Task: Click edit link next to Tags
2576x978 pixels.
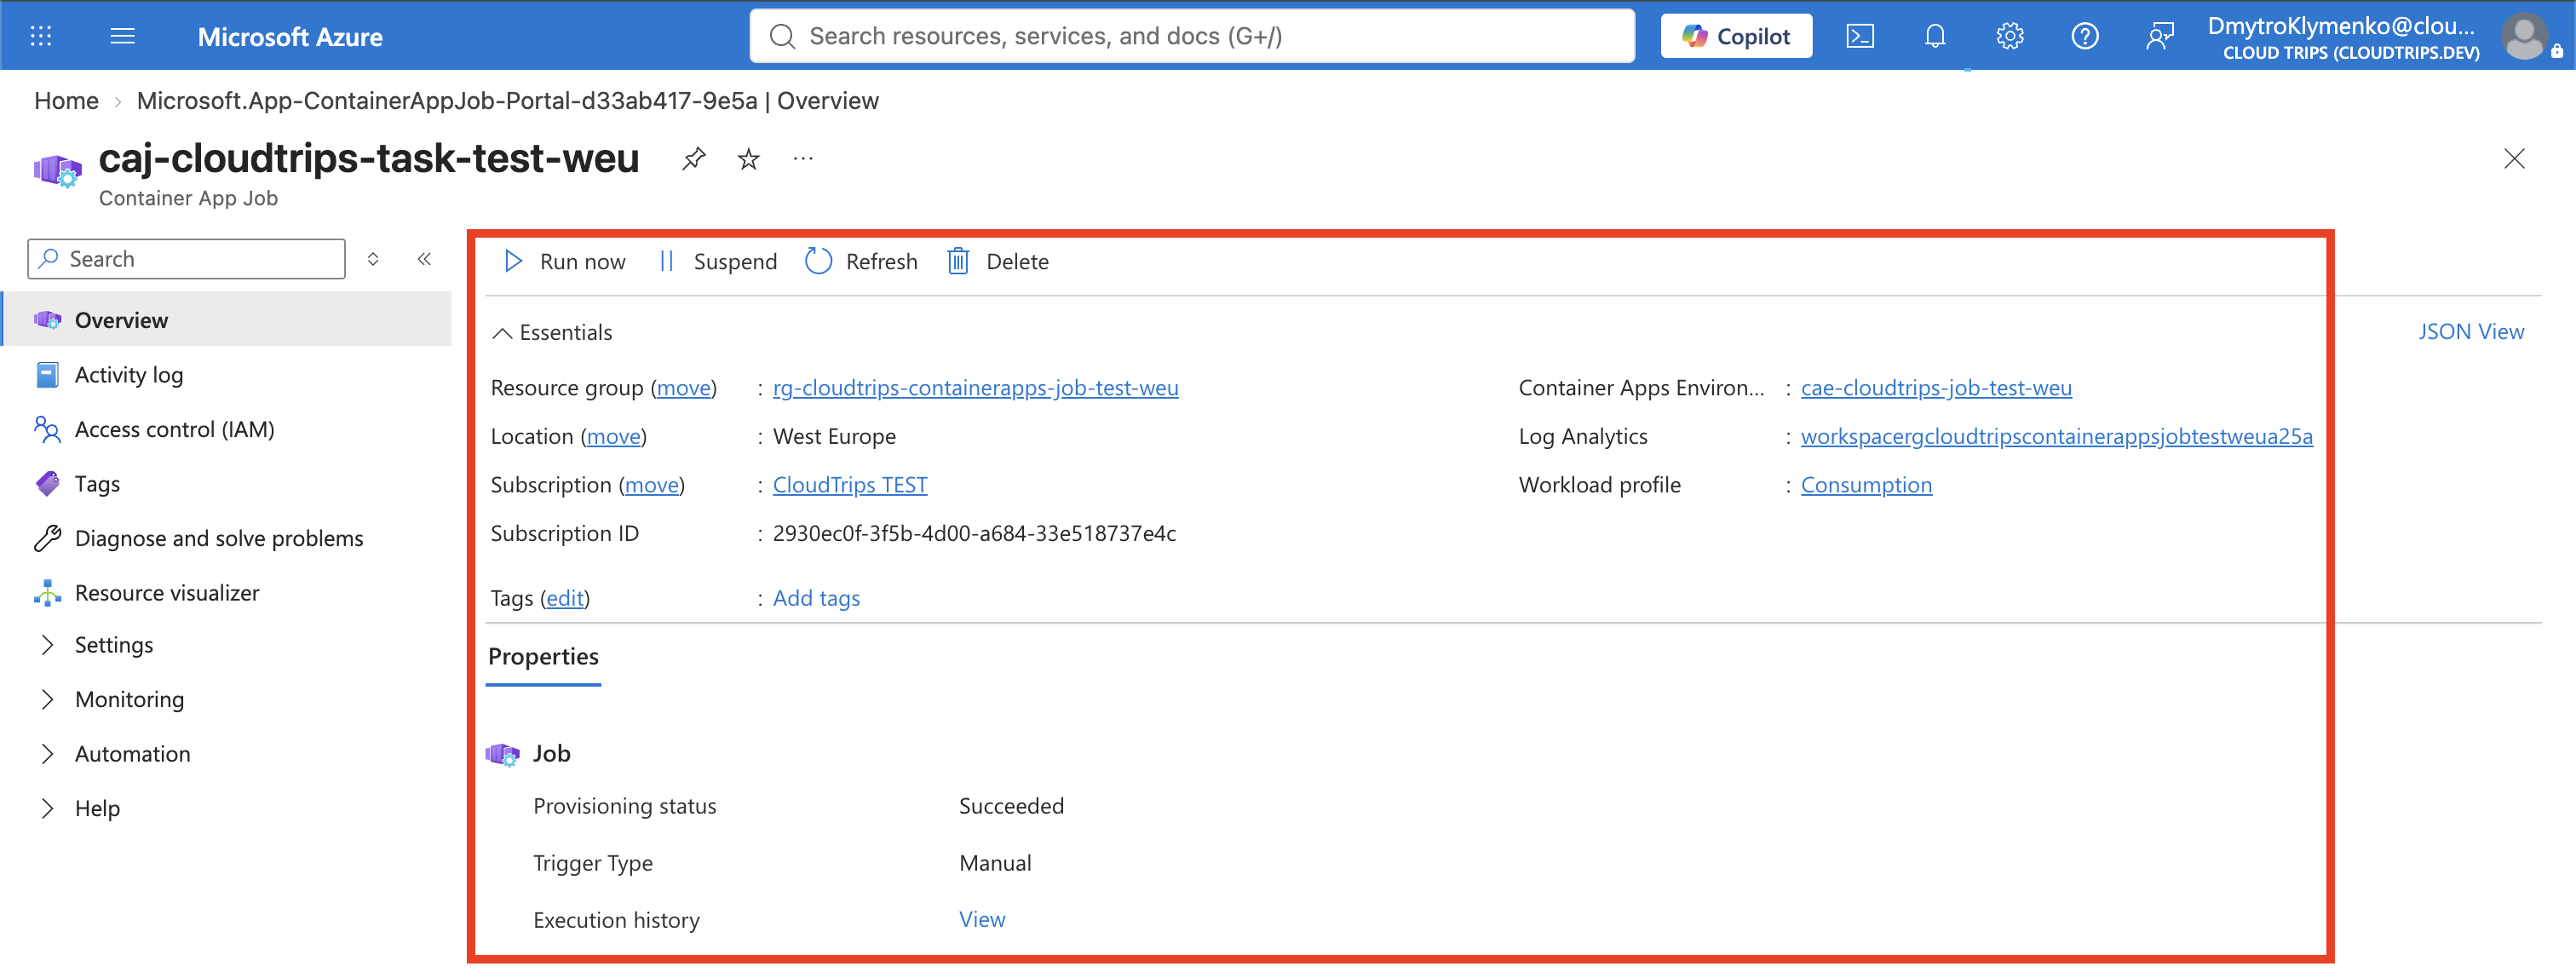Action: [565, 598]
